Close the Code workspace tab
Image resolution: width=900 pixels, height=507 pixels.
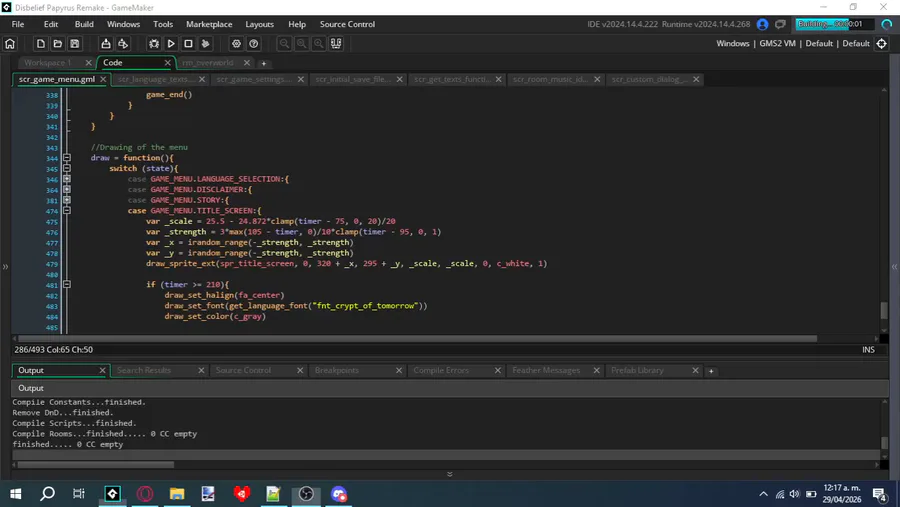point(168,63)
